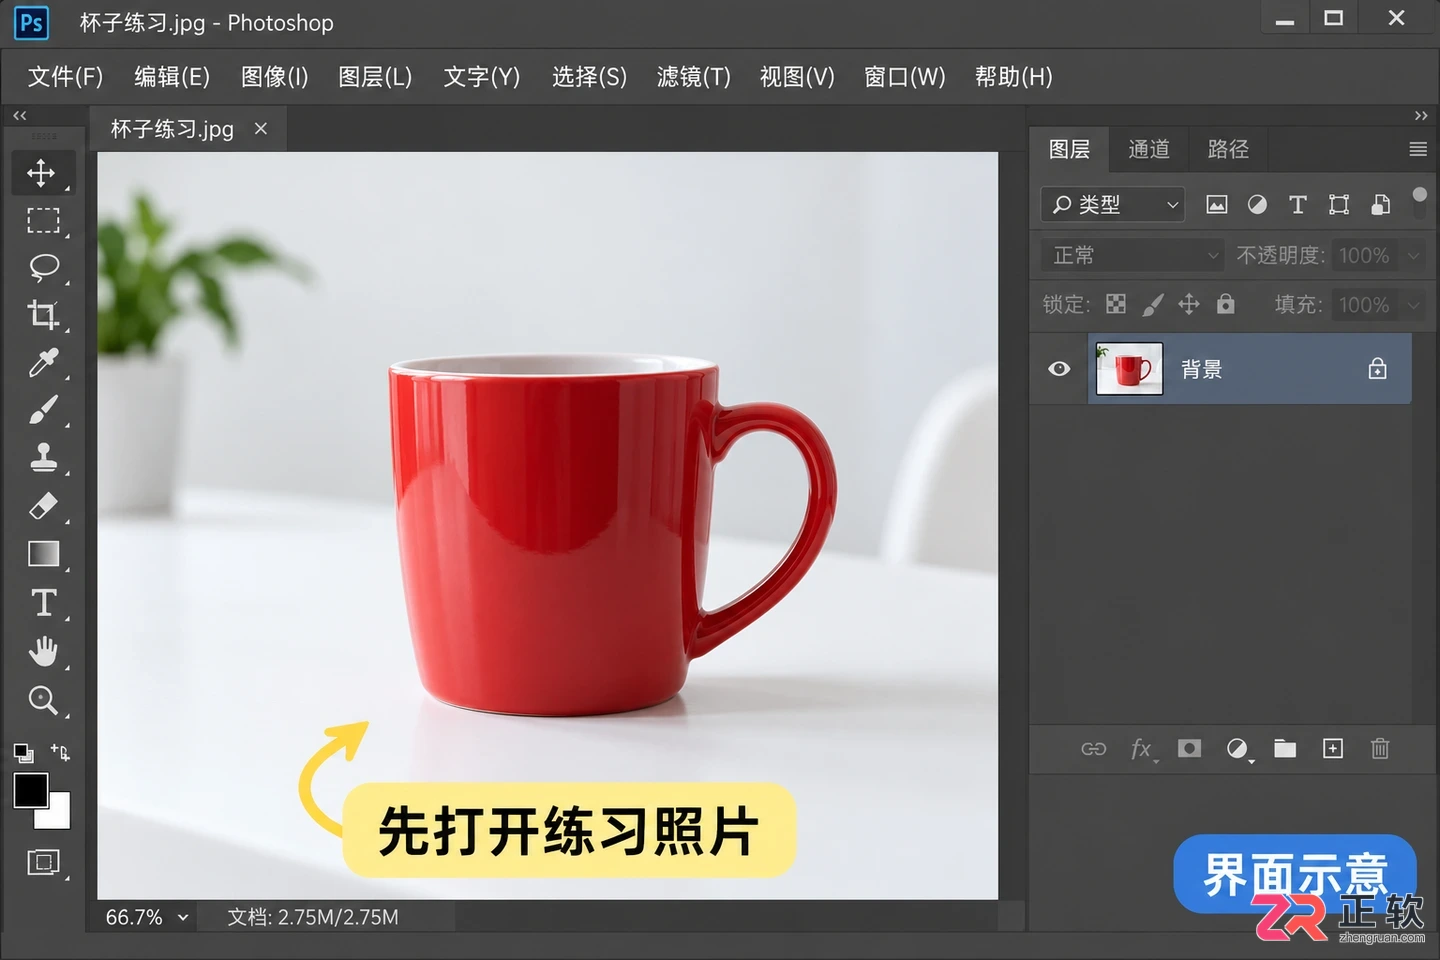Screen dimensions: 1440x960
Task: Switch to the 路径 tab
Action: point(1228,149)
